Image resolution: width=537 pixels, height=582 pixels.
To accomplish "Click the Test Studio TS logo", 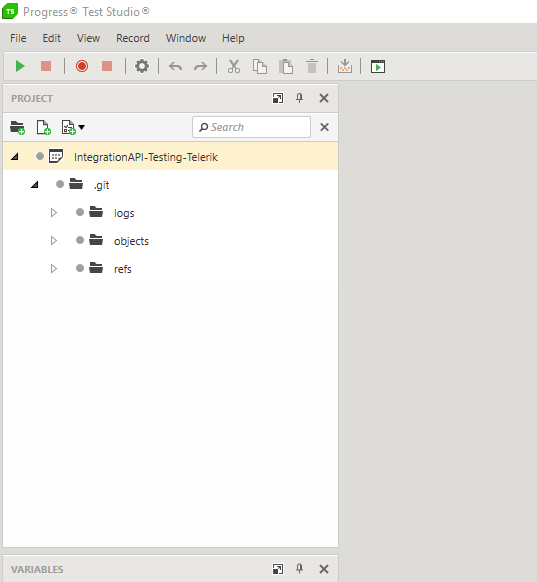I will click(10, 11).
